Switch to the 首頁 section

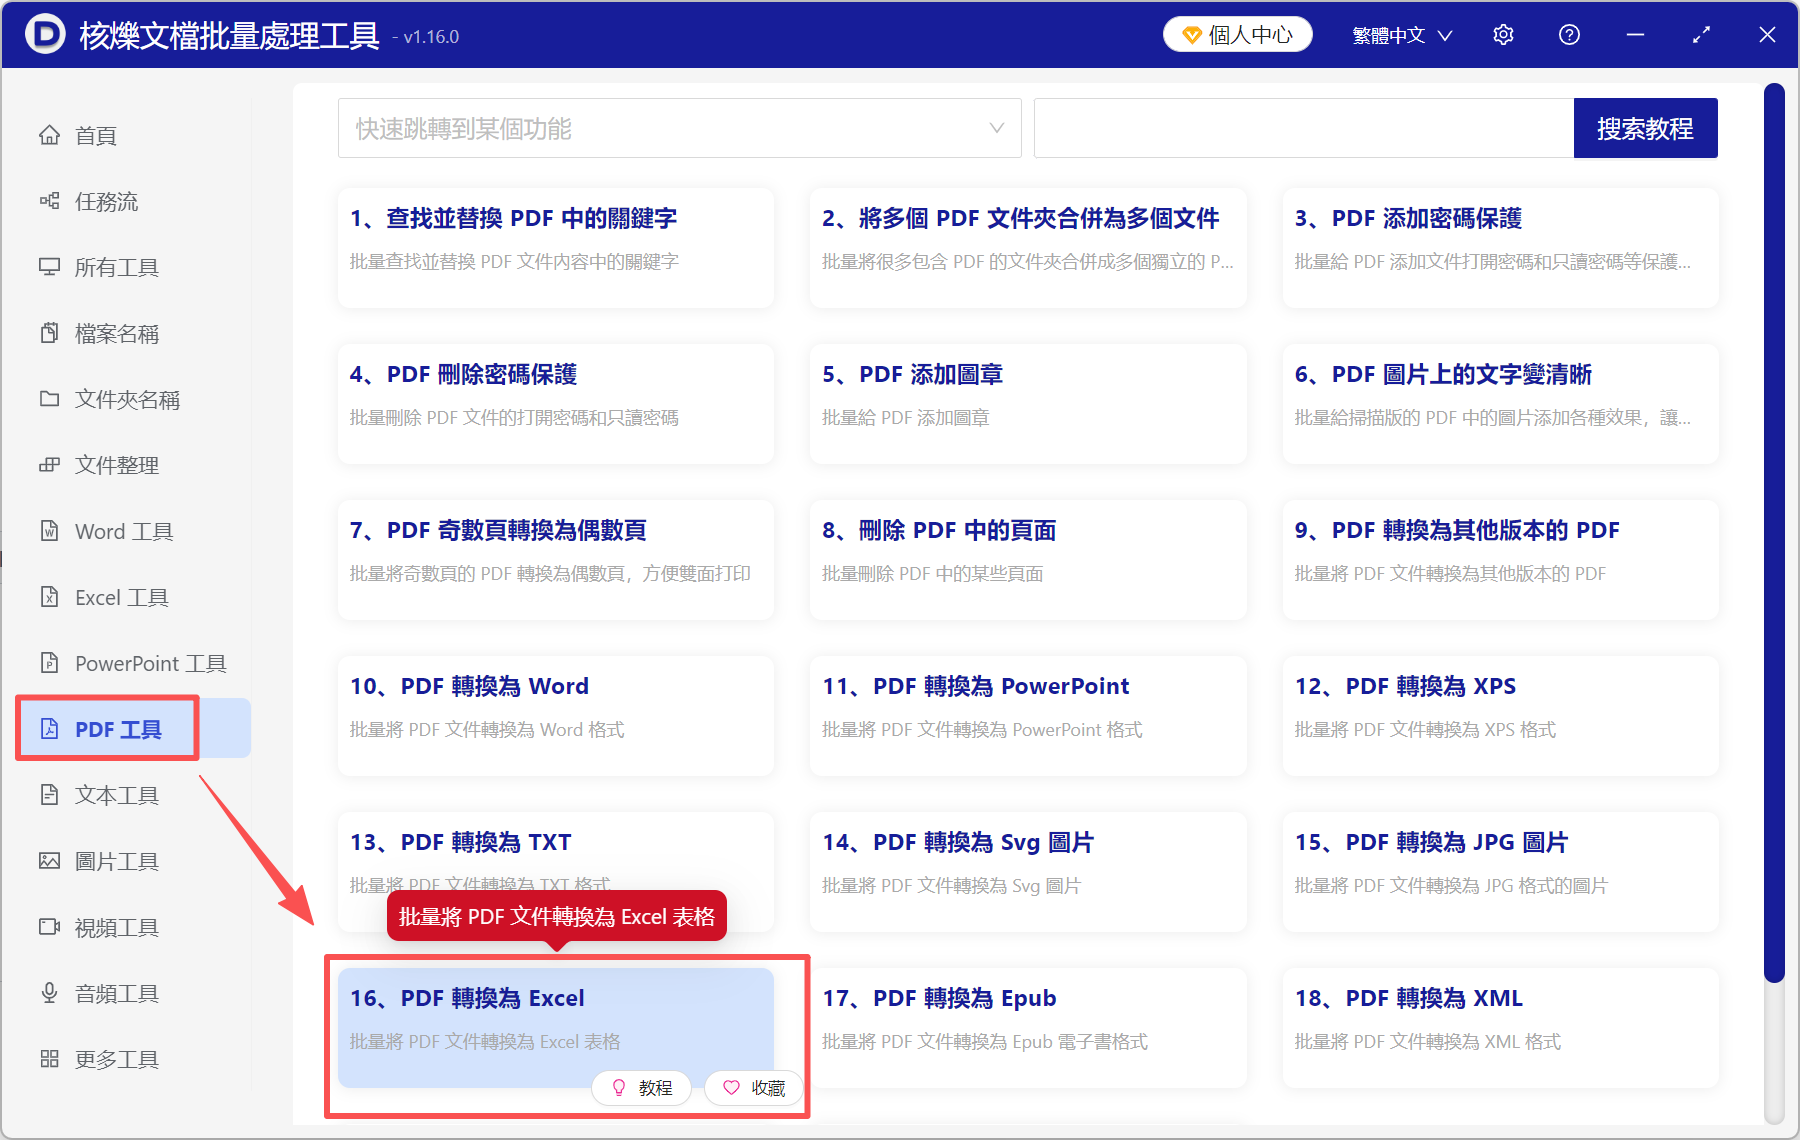[96, 135]
